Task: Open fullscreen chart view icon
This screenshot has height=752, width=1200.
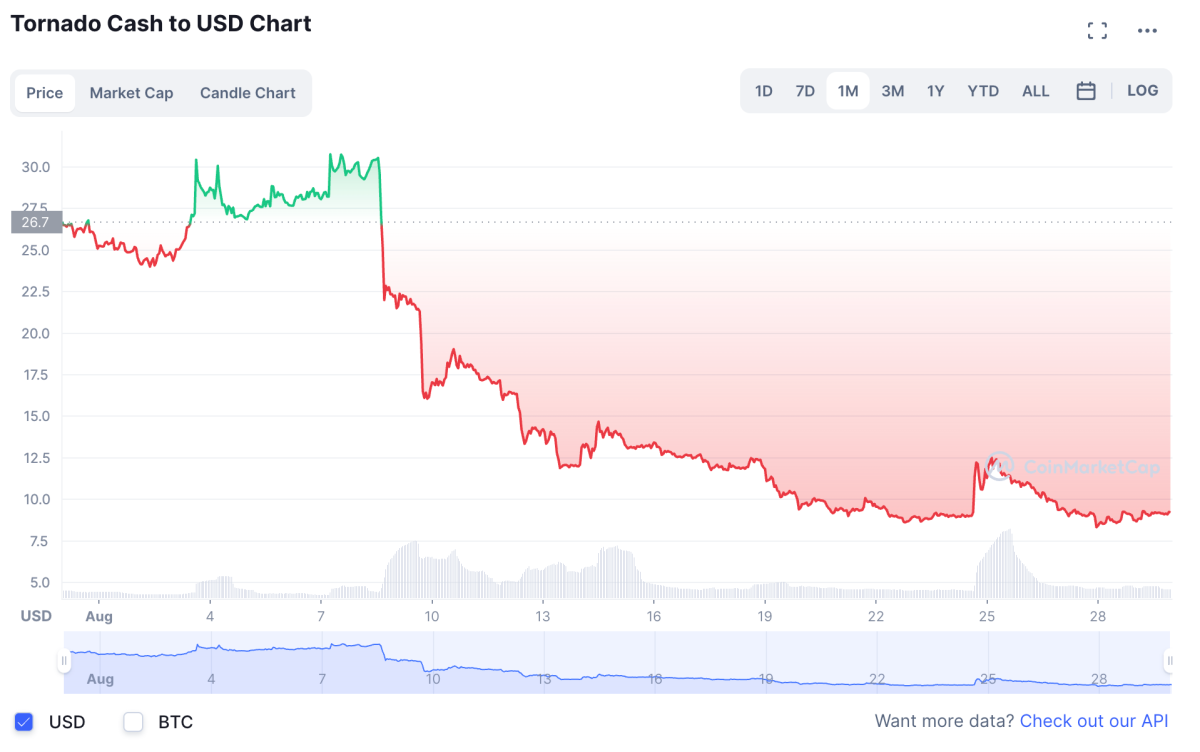Action: tap(1097, 31)
